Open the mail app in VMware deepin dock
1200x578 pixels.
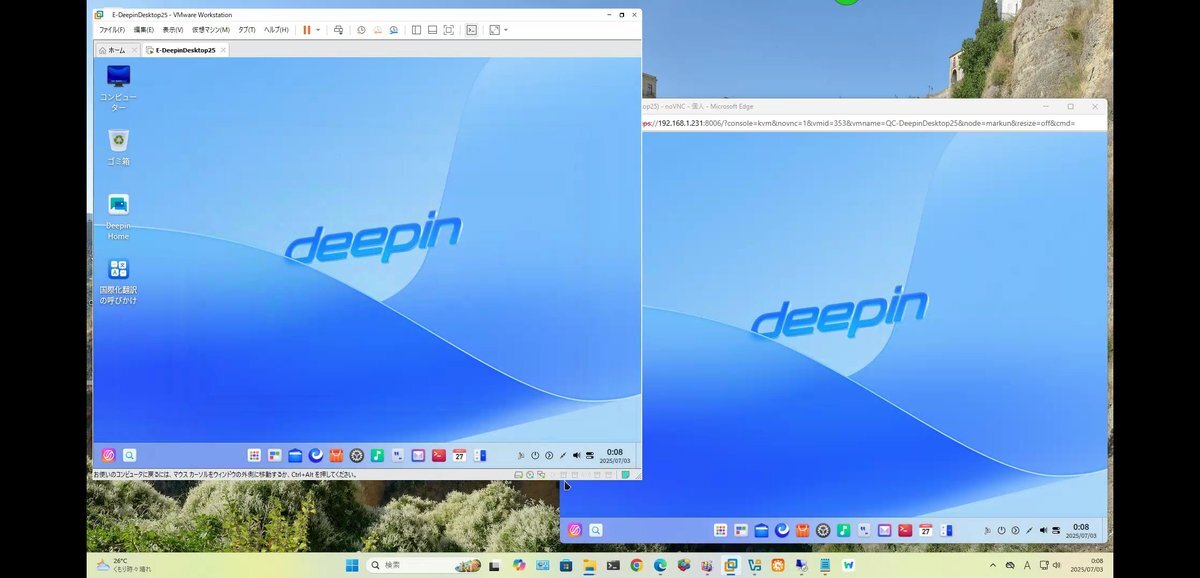point(418,455)
